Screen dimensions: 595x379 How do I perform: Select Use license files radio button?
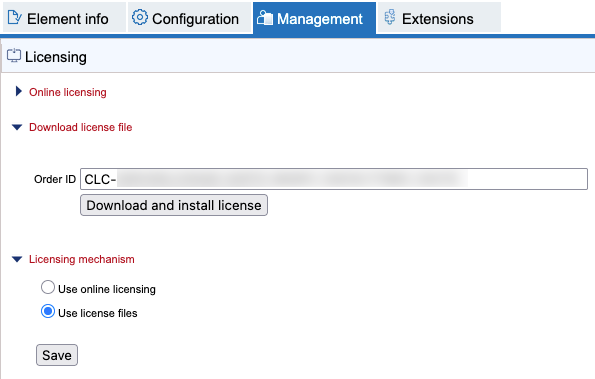[48, 311]
